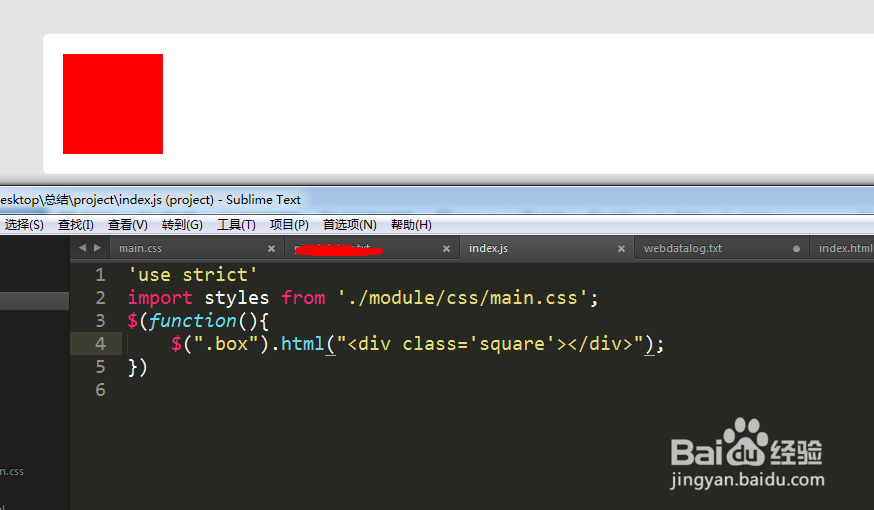
Task: Click line number 5 in gutter
Action: 100,367
